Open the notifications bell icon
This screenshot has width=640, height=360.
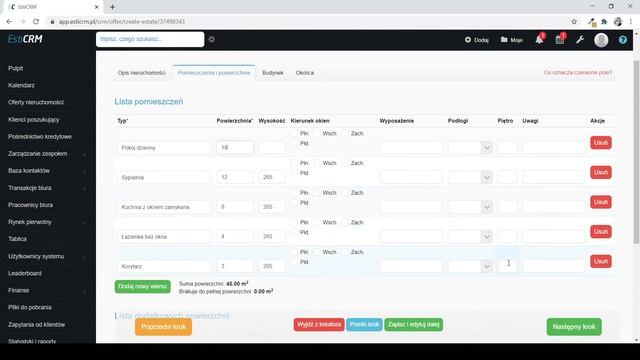(x=539, y=40)
